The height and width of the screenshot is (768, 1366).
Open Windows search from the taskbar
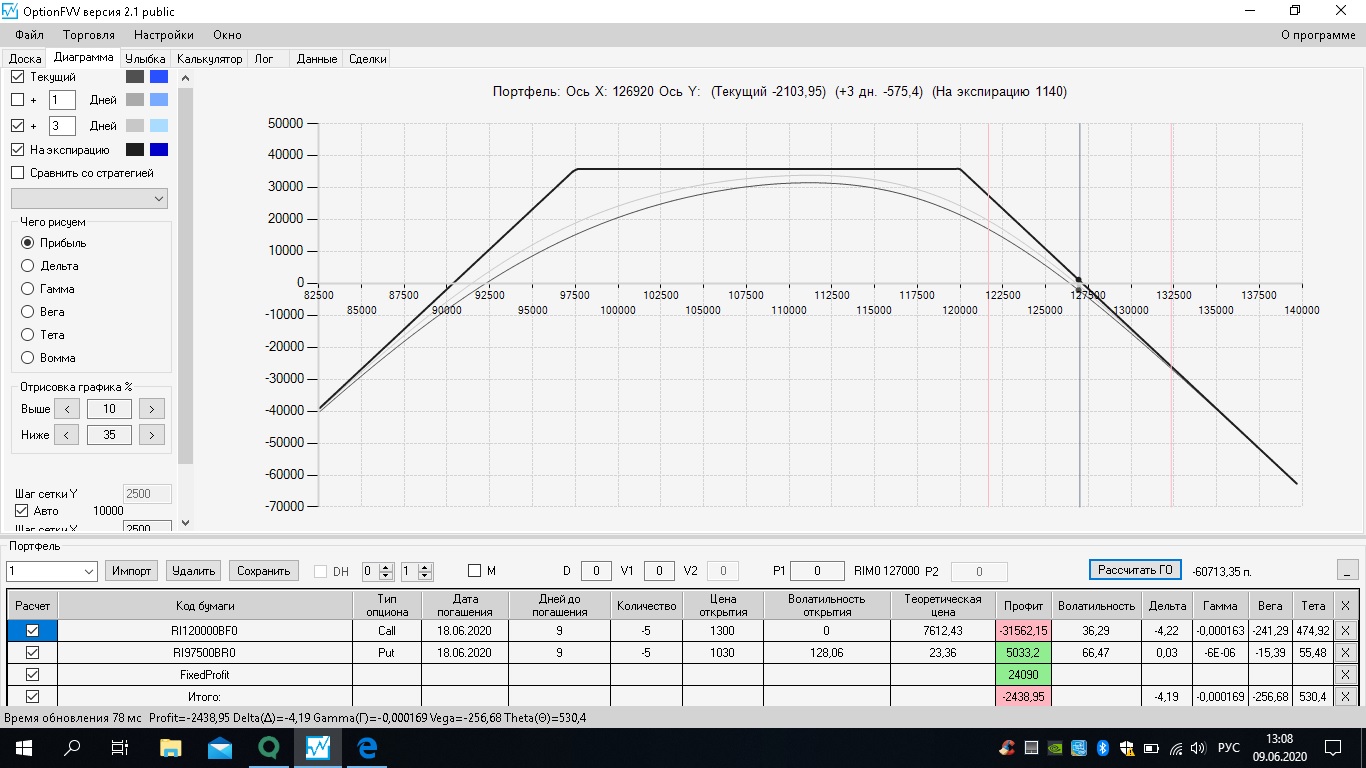pyautogui.click(x=72, y=747)
